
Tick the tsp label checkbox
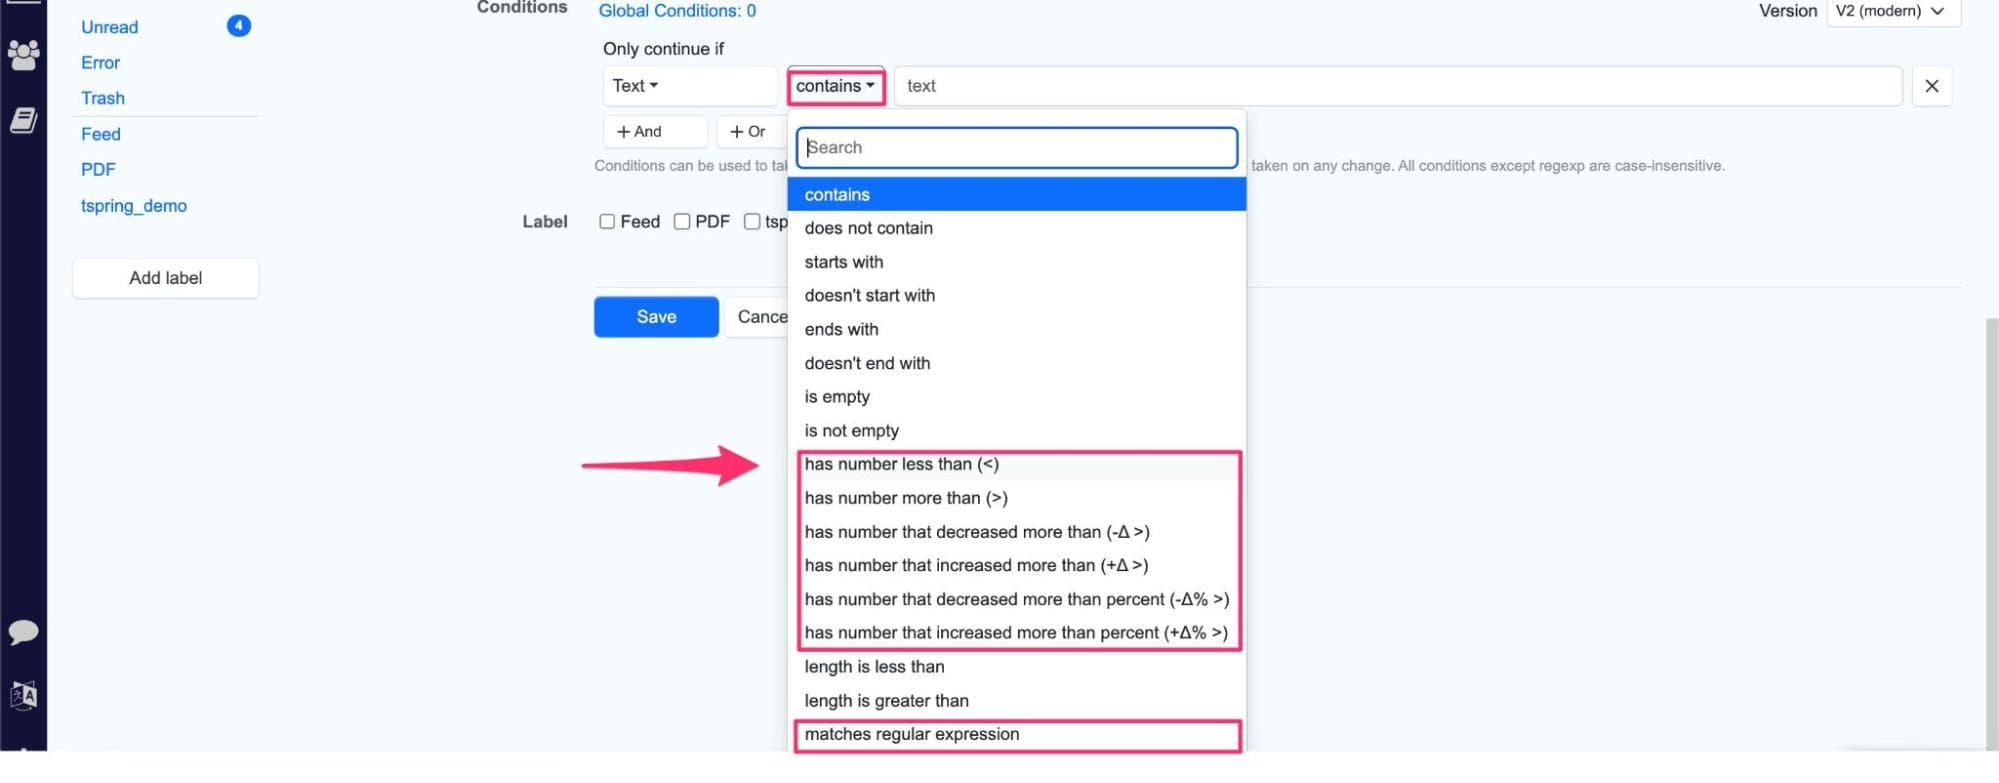753,221
